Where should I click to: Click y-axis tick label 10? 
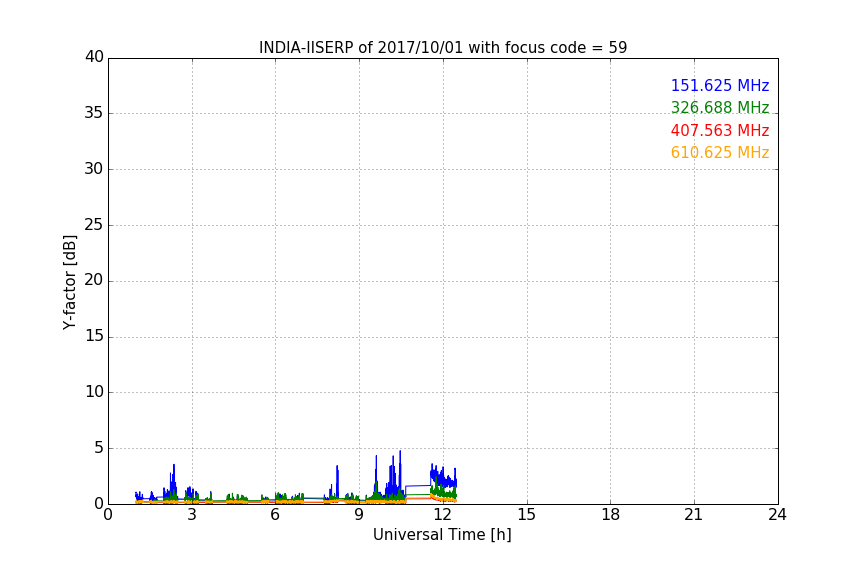point(94,392)
